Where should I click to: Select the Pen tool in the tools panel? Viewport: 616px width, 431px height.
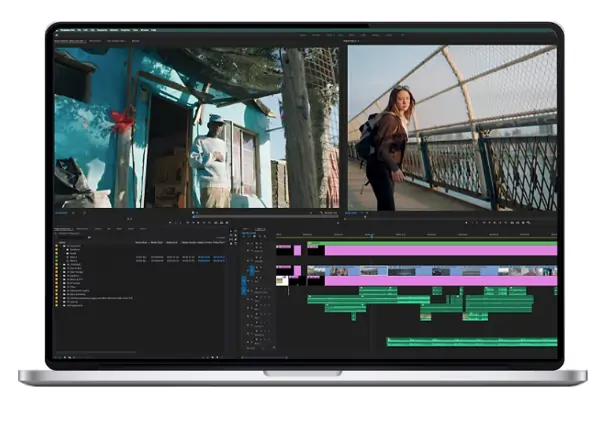click(x=235, y=239)
